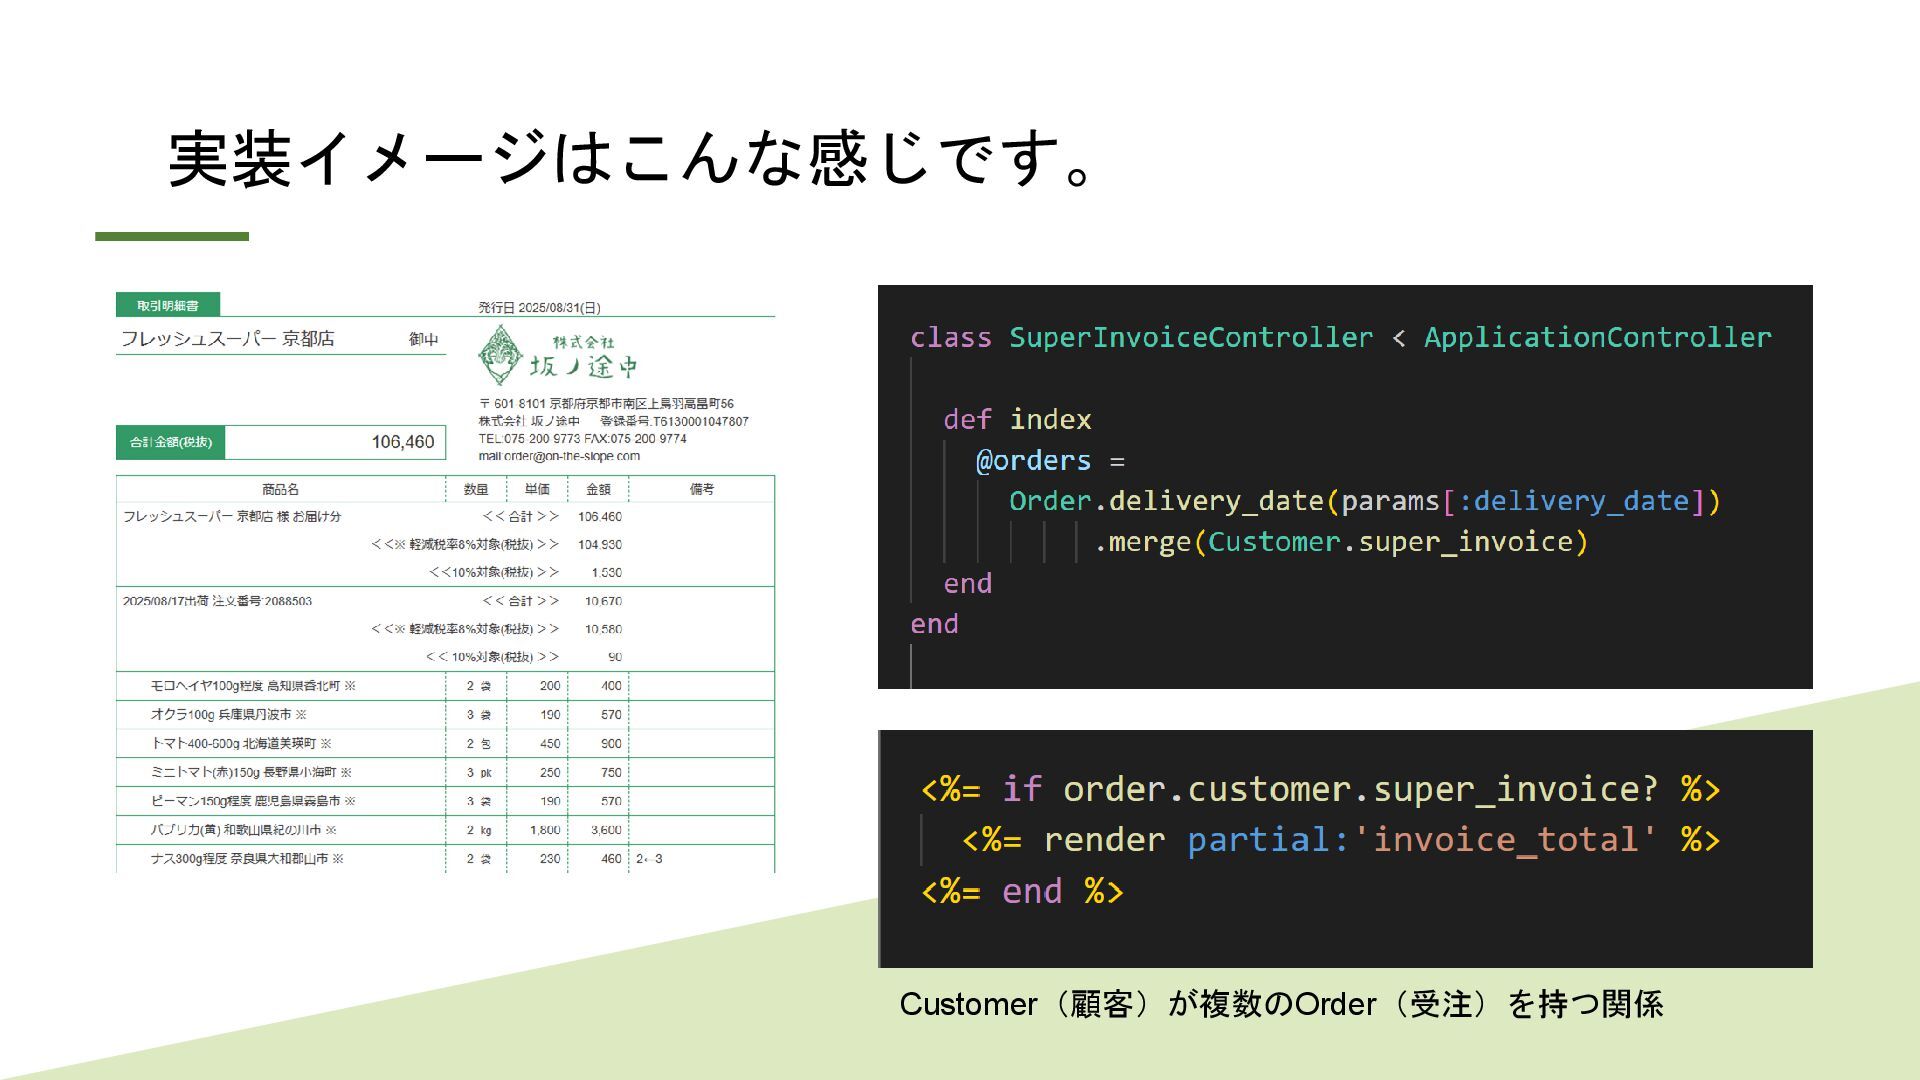Click the フレッシュスーパー 京都店 customer name
This screenshot has width=1920, height=1080.
coord(228,339)
